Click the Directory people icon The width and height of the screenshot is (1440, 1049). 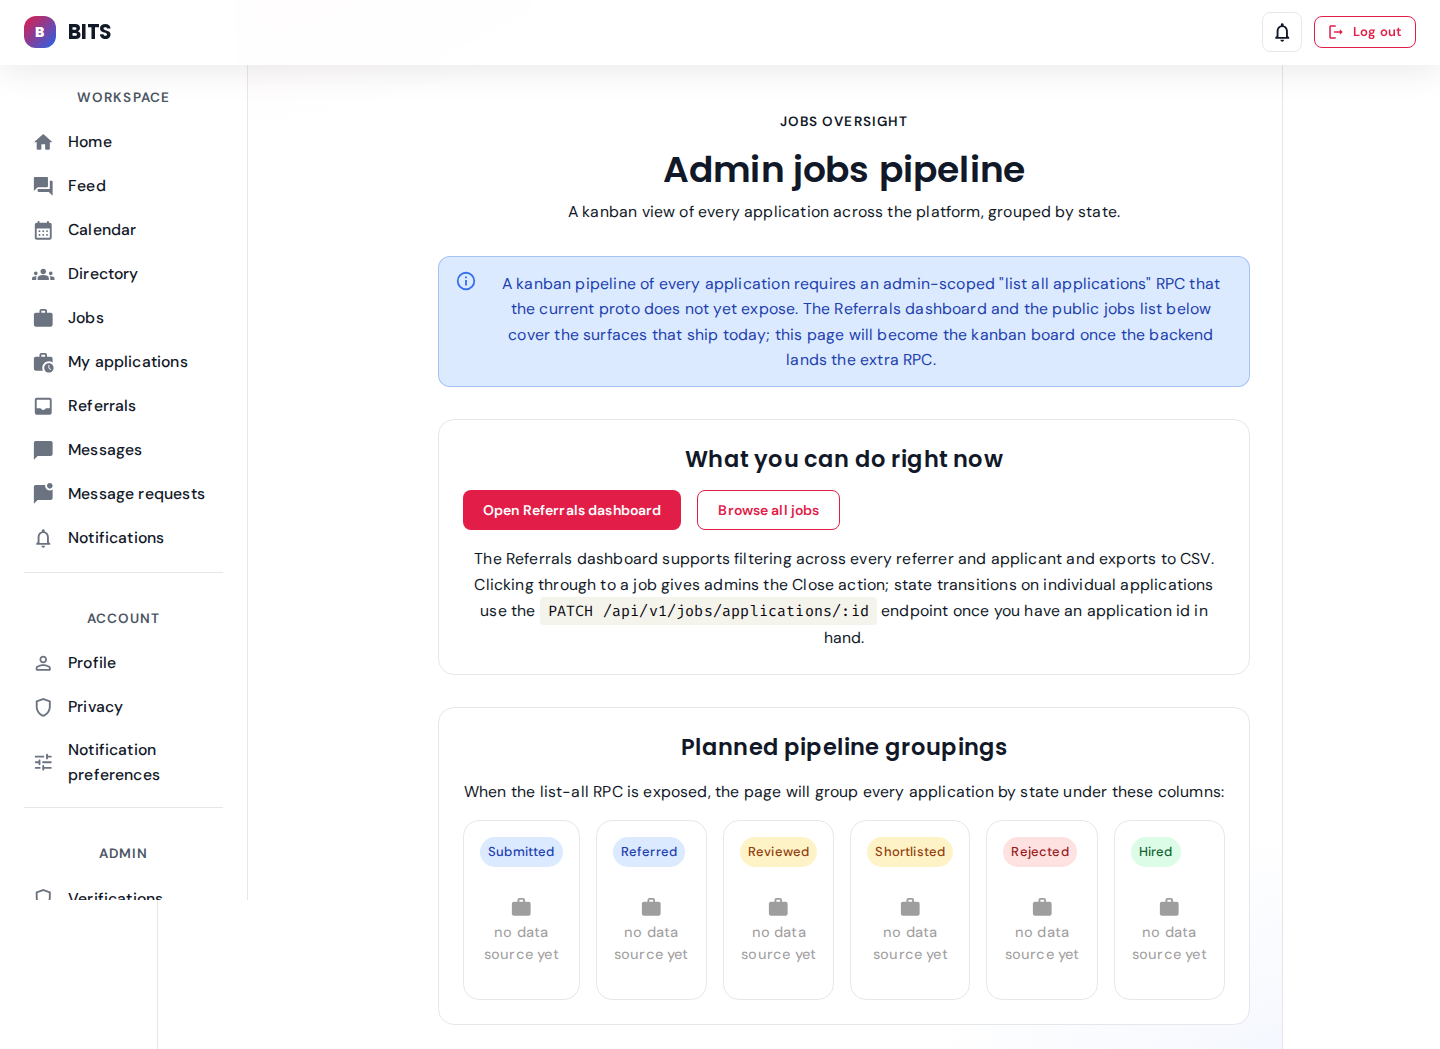coord(43,274)
